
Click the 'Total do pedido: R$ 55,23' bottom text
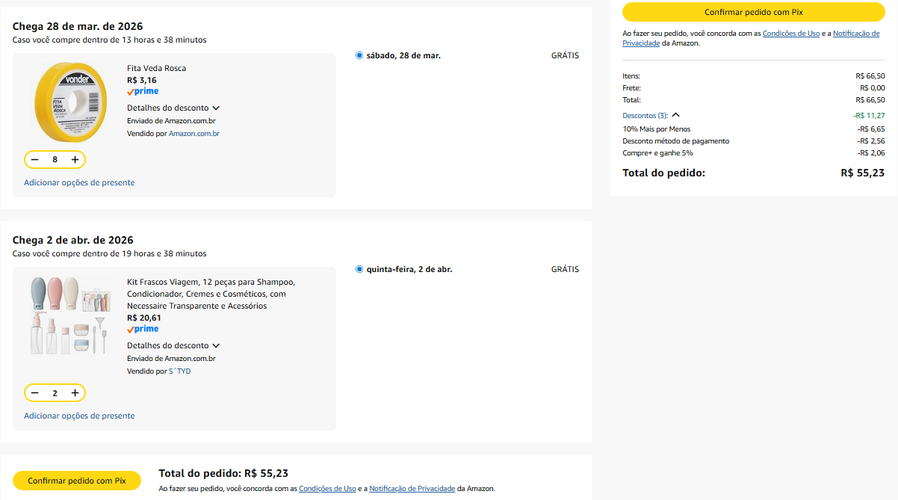pos(223,474)
